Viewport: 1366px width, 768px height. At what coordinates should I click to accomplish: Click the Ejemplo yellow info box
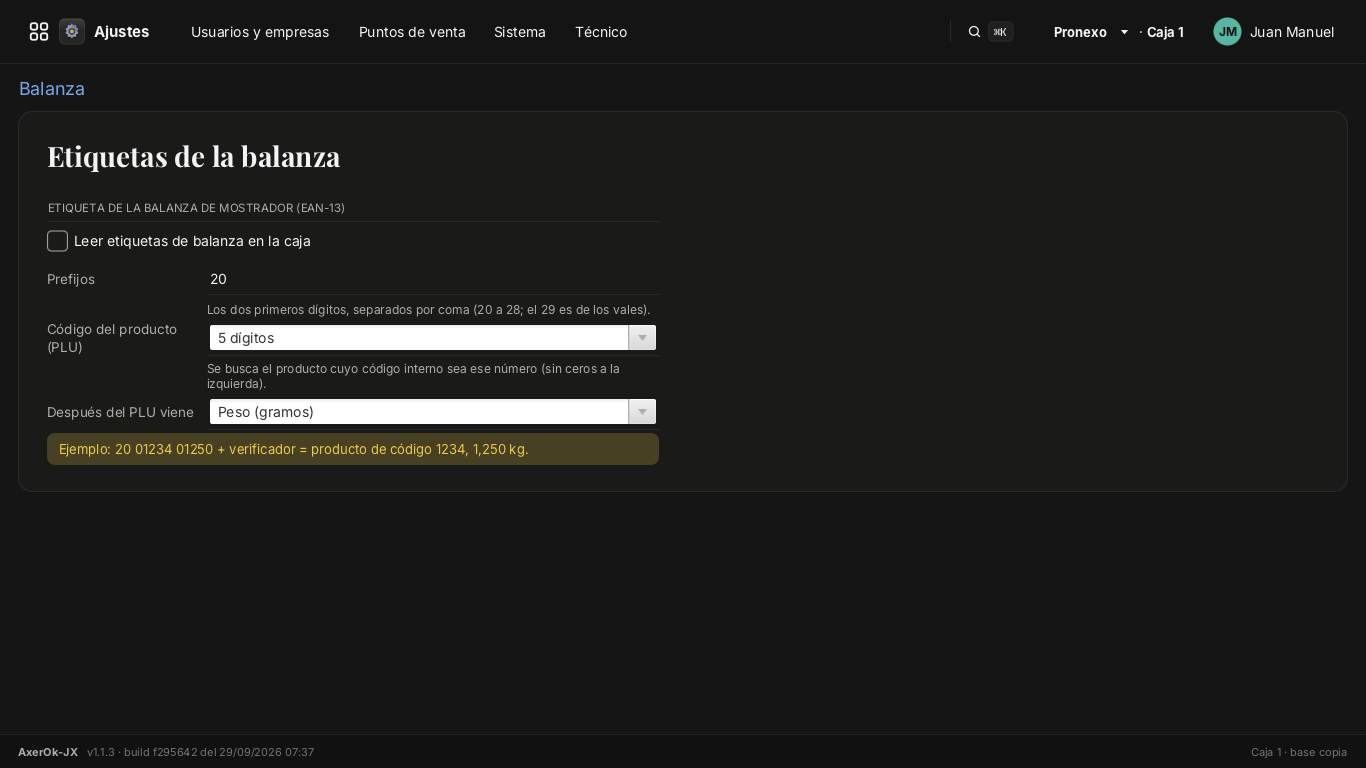pos(353,449)
